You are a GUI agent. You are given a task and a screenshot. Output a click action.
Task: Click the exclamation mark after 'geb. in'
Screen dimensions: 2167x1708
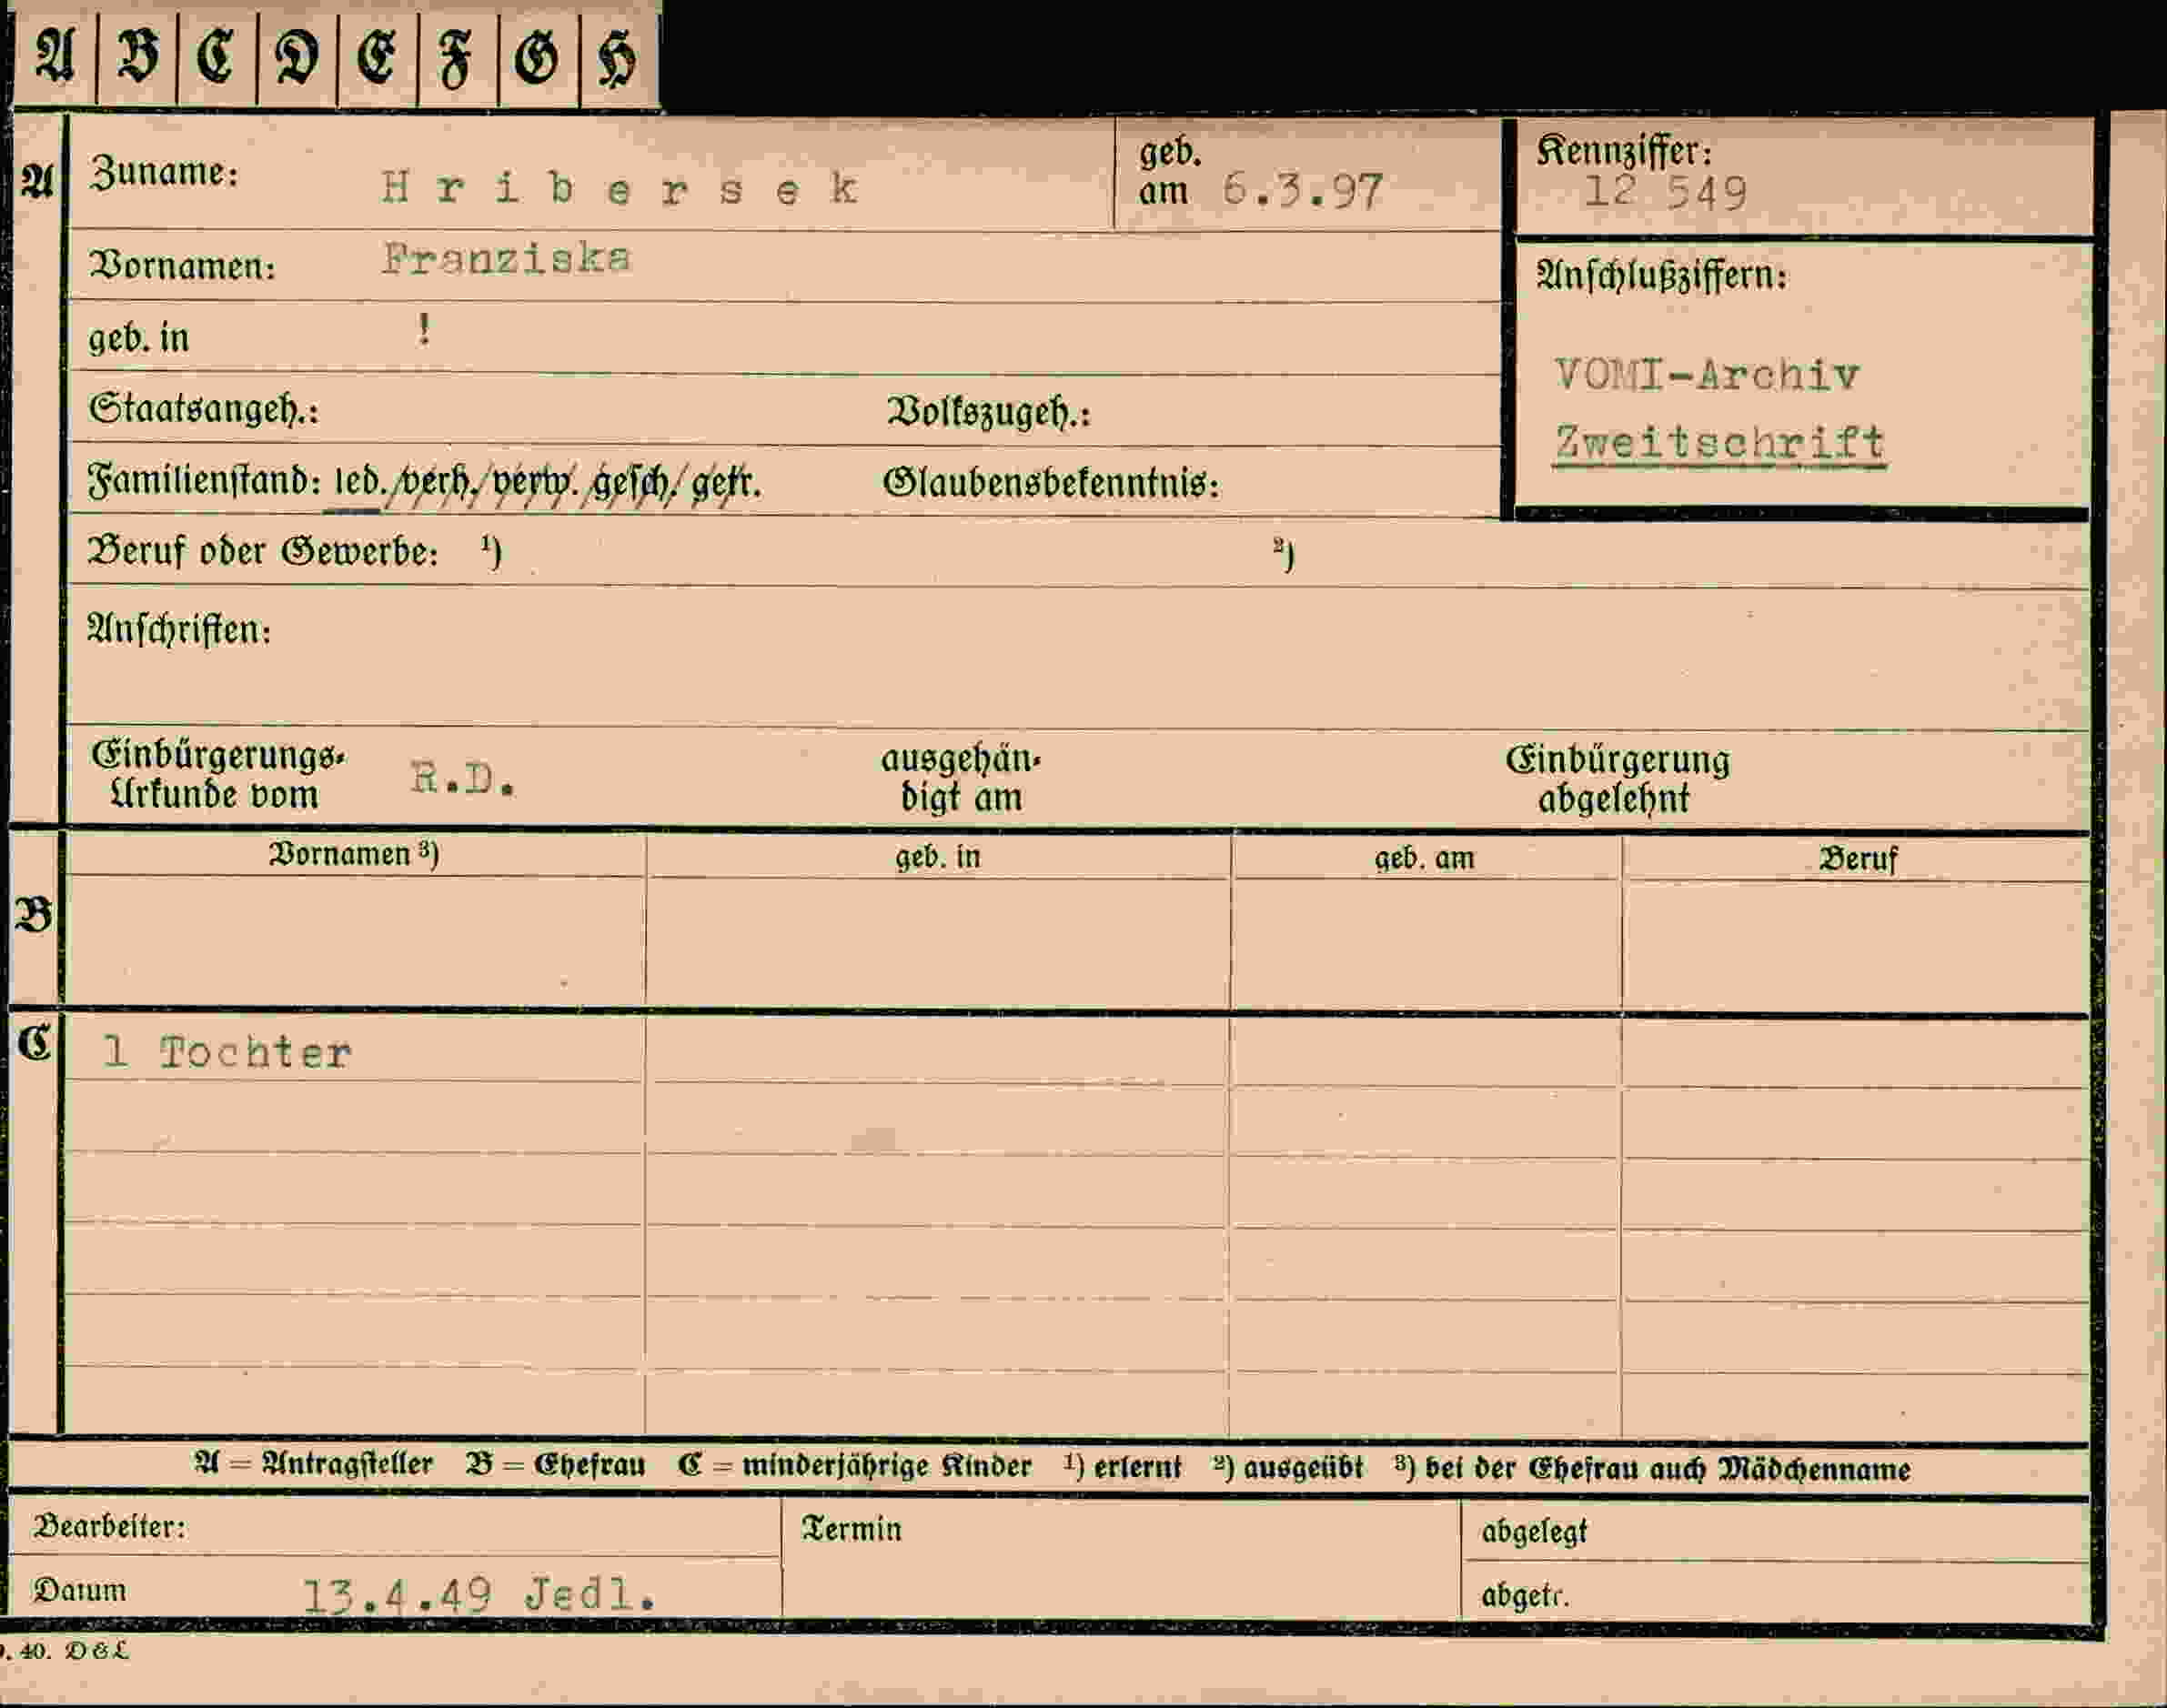(424, 329)
